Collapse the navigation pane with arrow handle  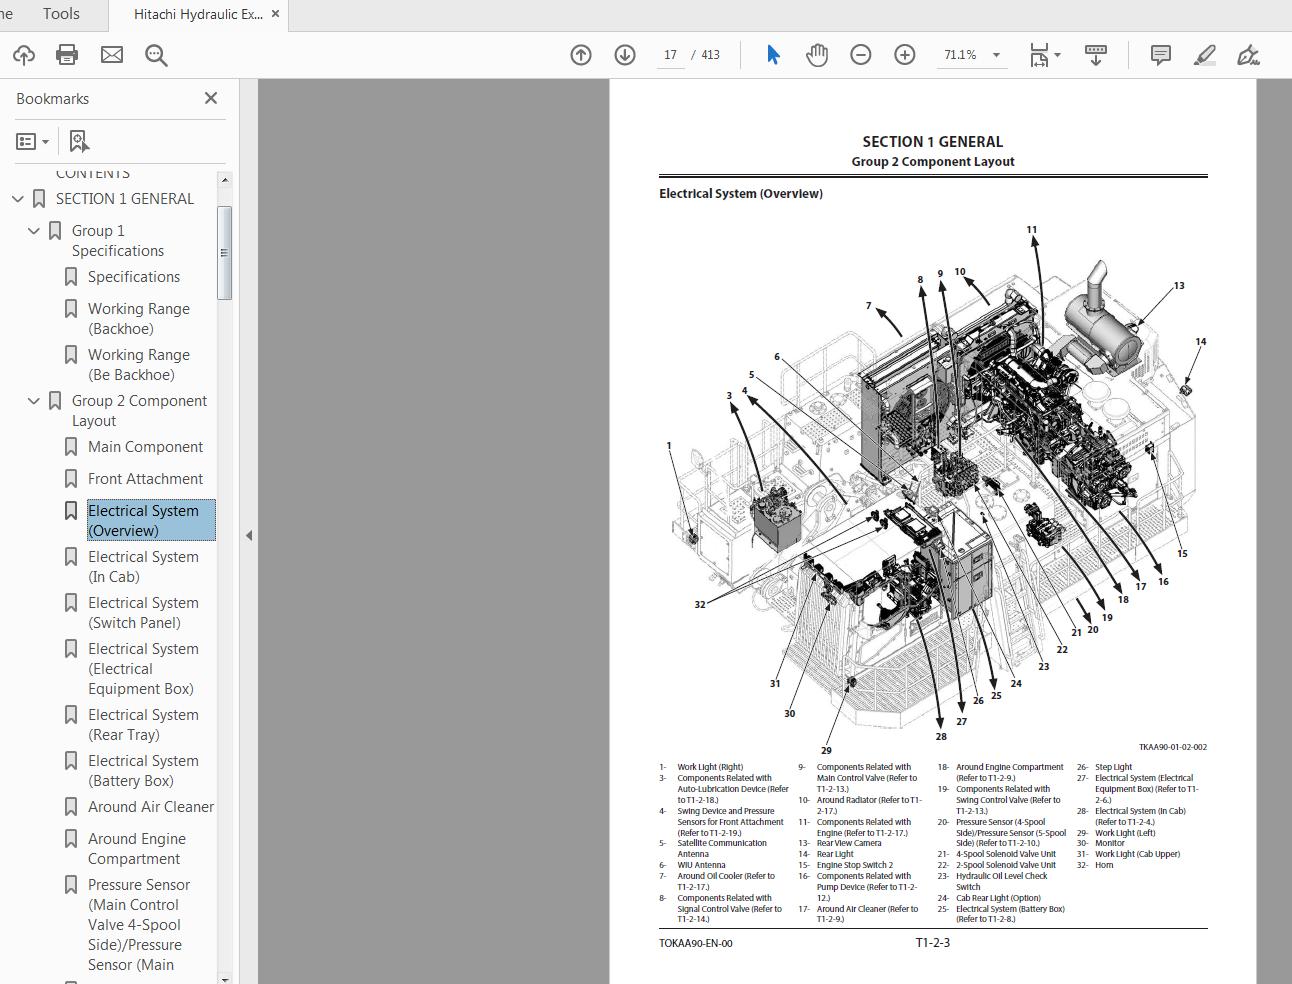pyautogui.click(x=248, y=535)
